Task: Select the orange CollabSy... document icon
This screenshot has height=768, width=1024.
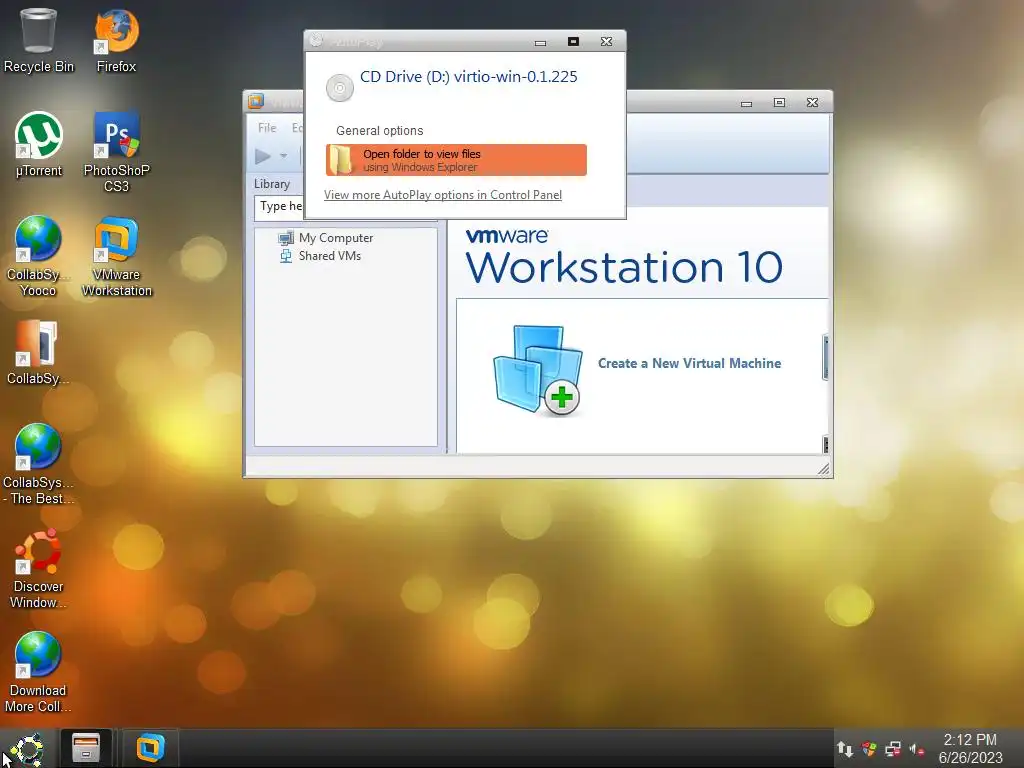Action: click(38, 353)
